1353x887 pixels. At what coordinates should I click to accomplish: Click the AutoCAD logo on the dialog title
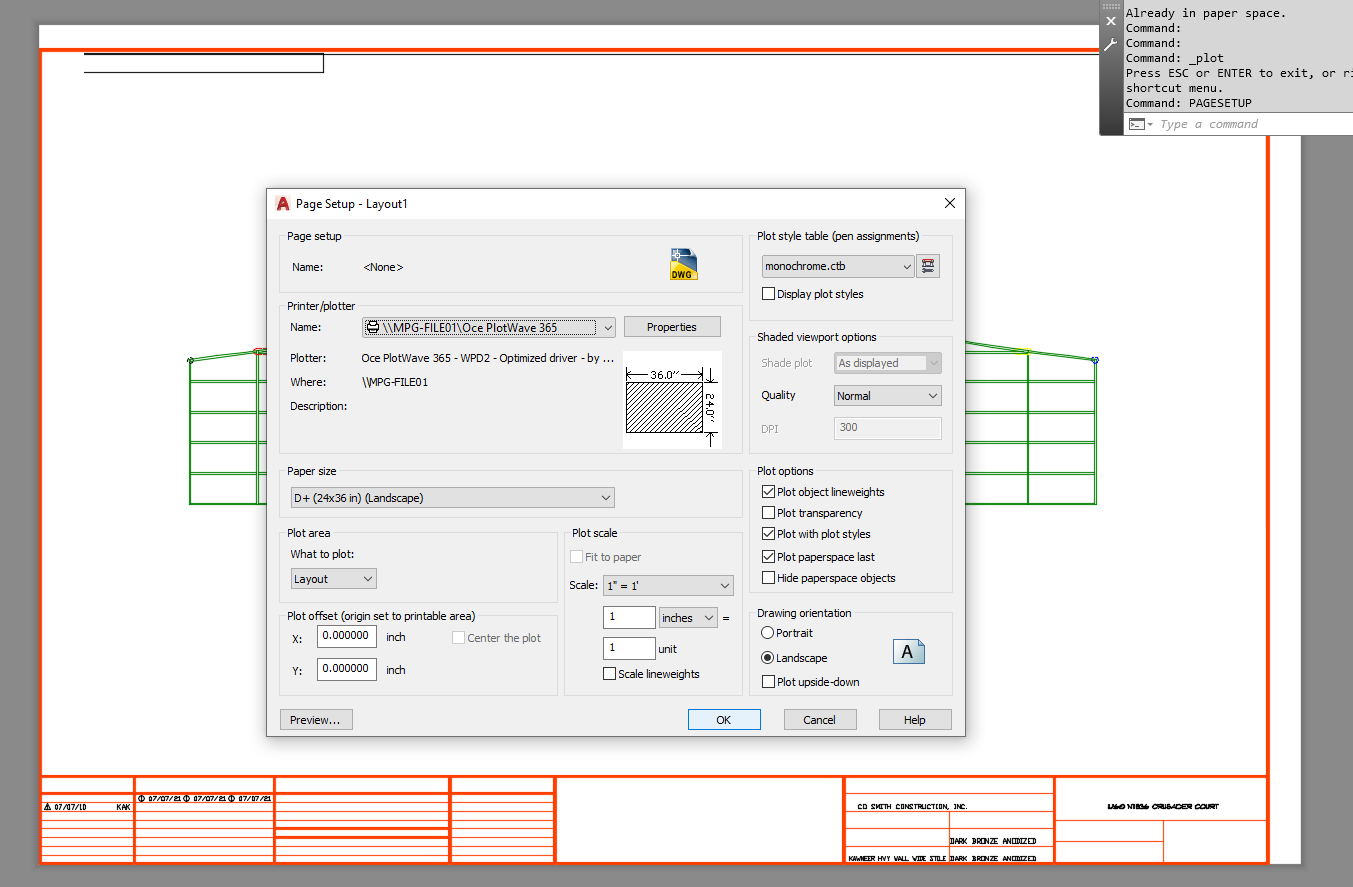(281, 203)
